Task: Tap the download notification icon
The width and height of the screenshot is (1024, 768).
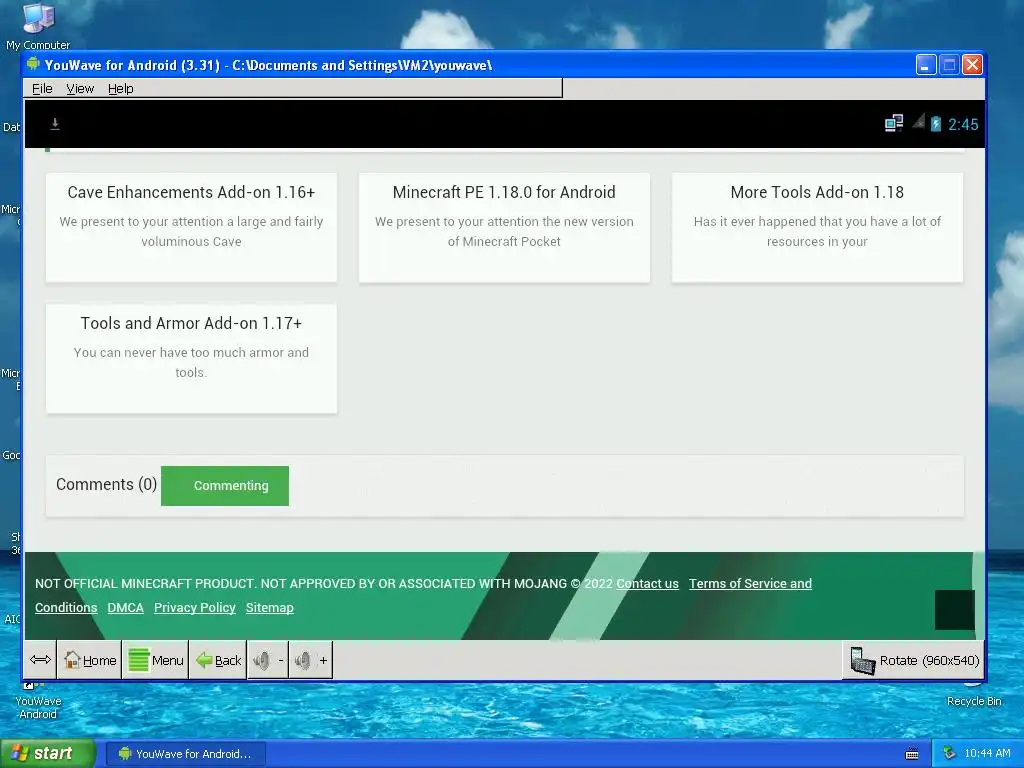Action: [55, 123]
